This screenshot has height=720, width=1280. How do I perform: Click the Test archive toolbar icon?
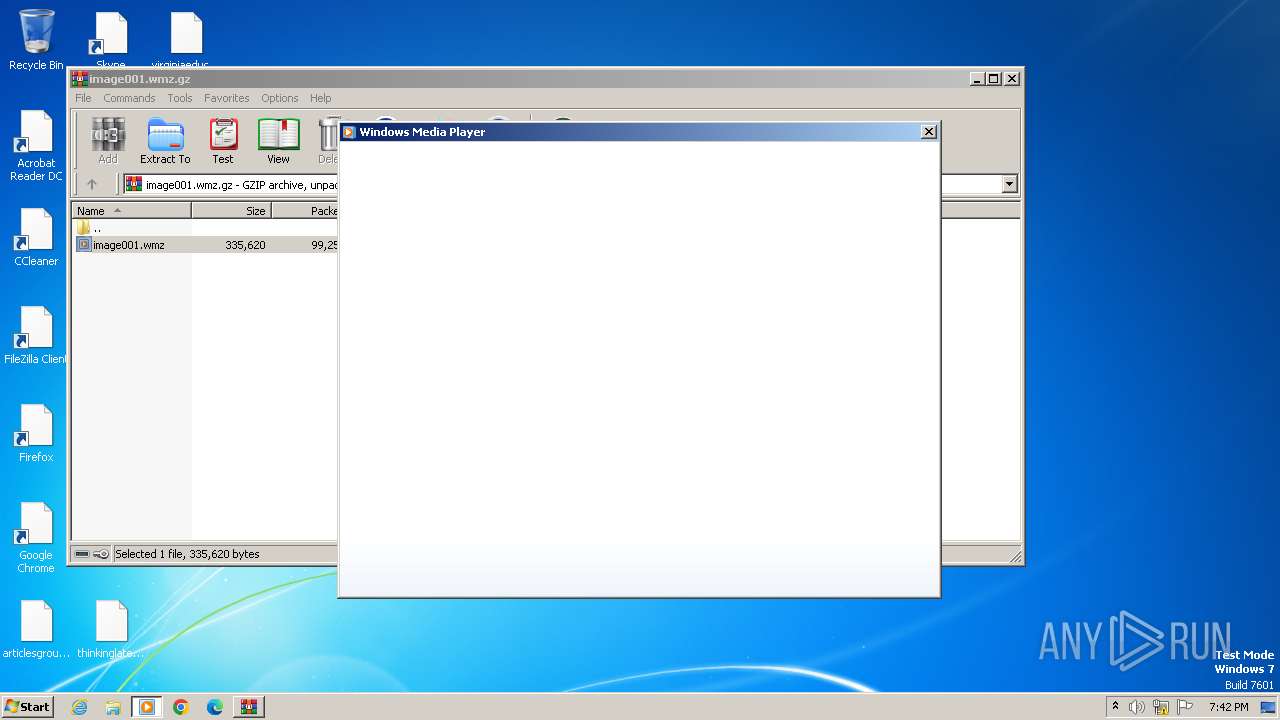pos(223,141)
